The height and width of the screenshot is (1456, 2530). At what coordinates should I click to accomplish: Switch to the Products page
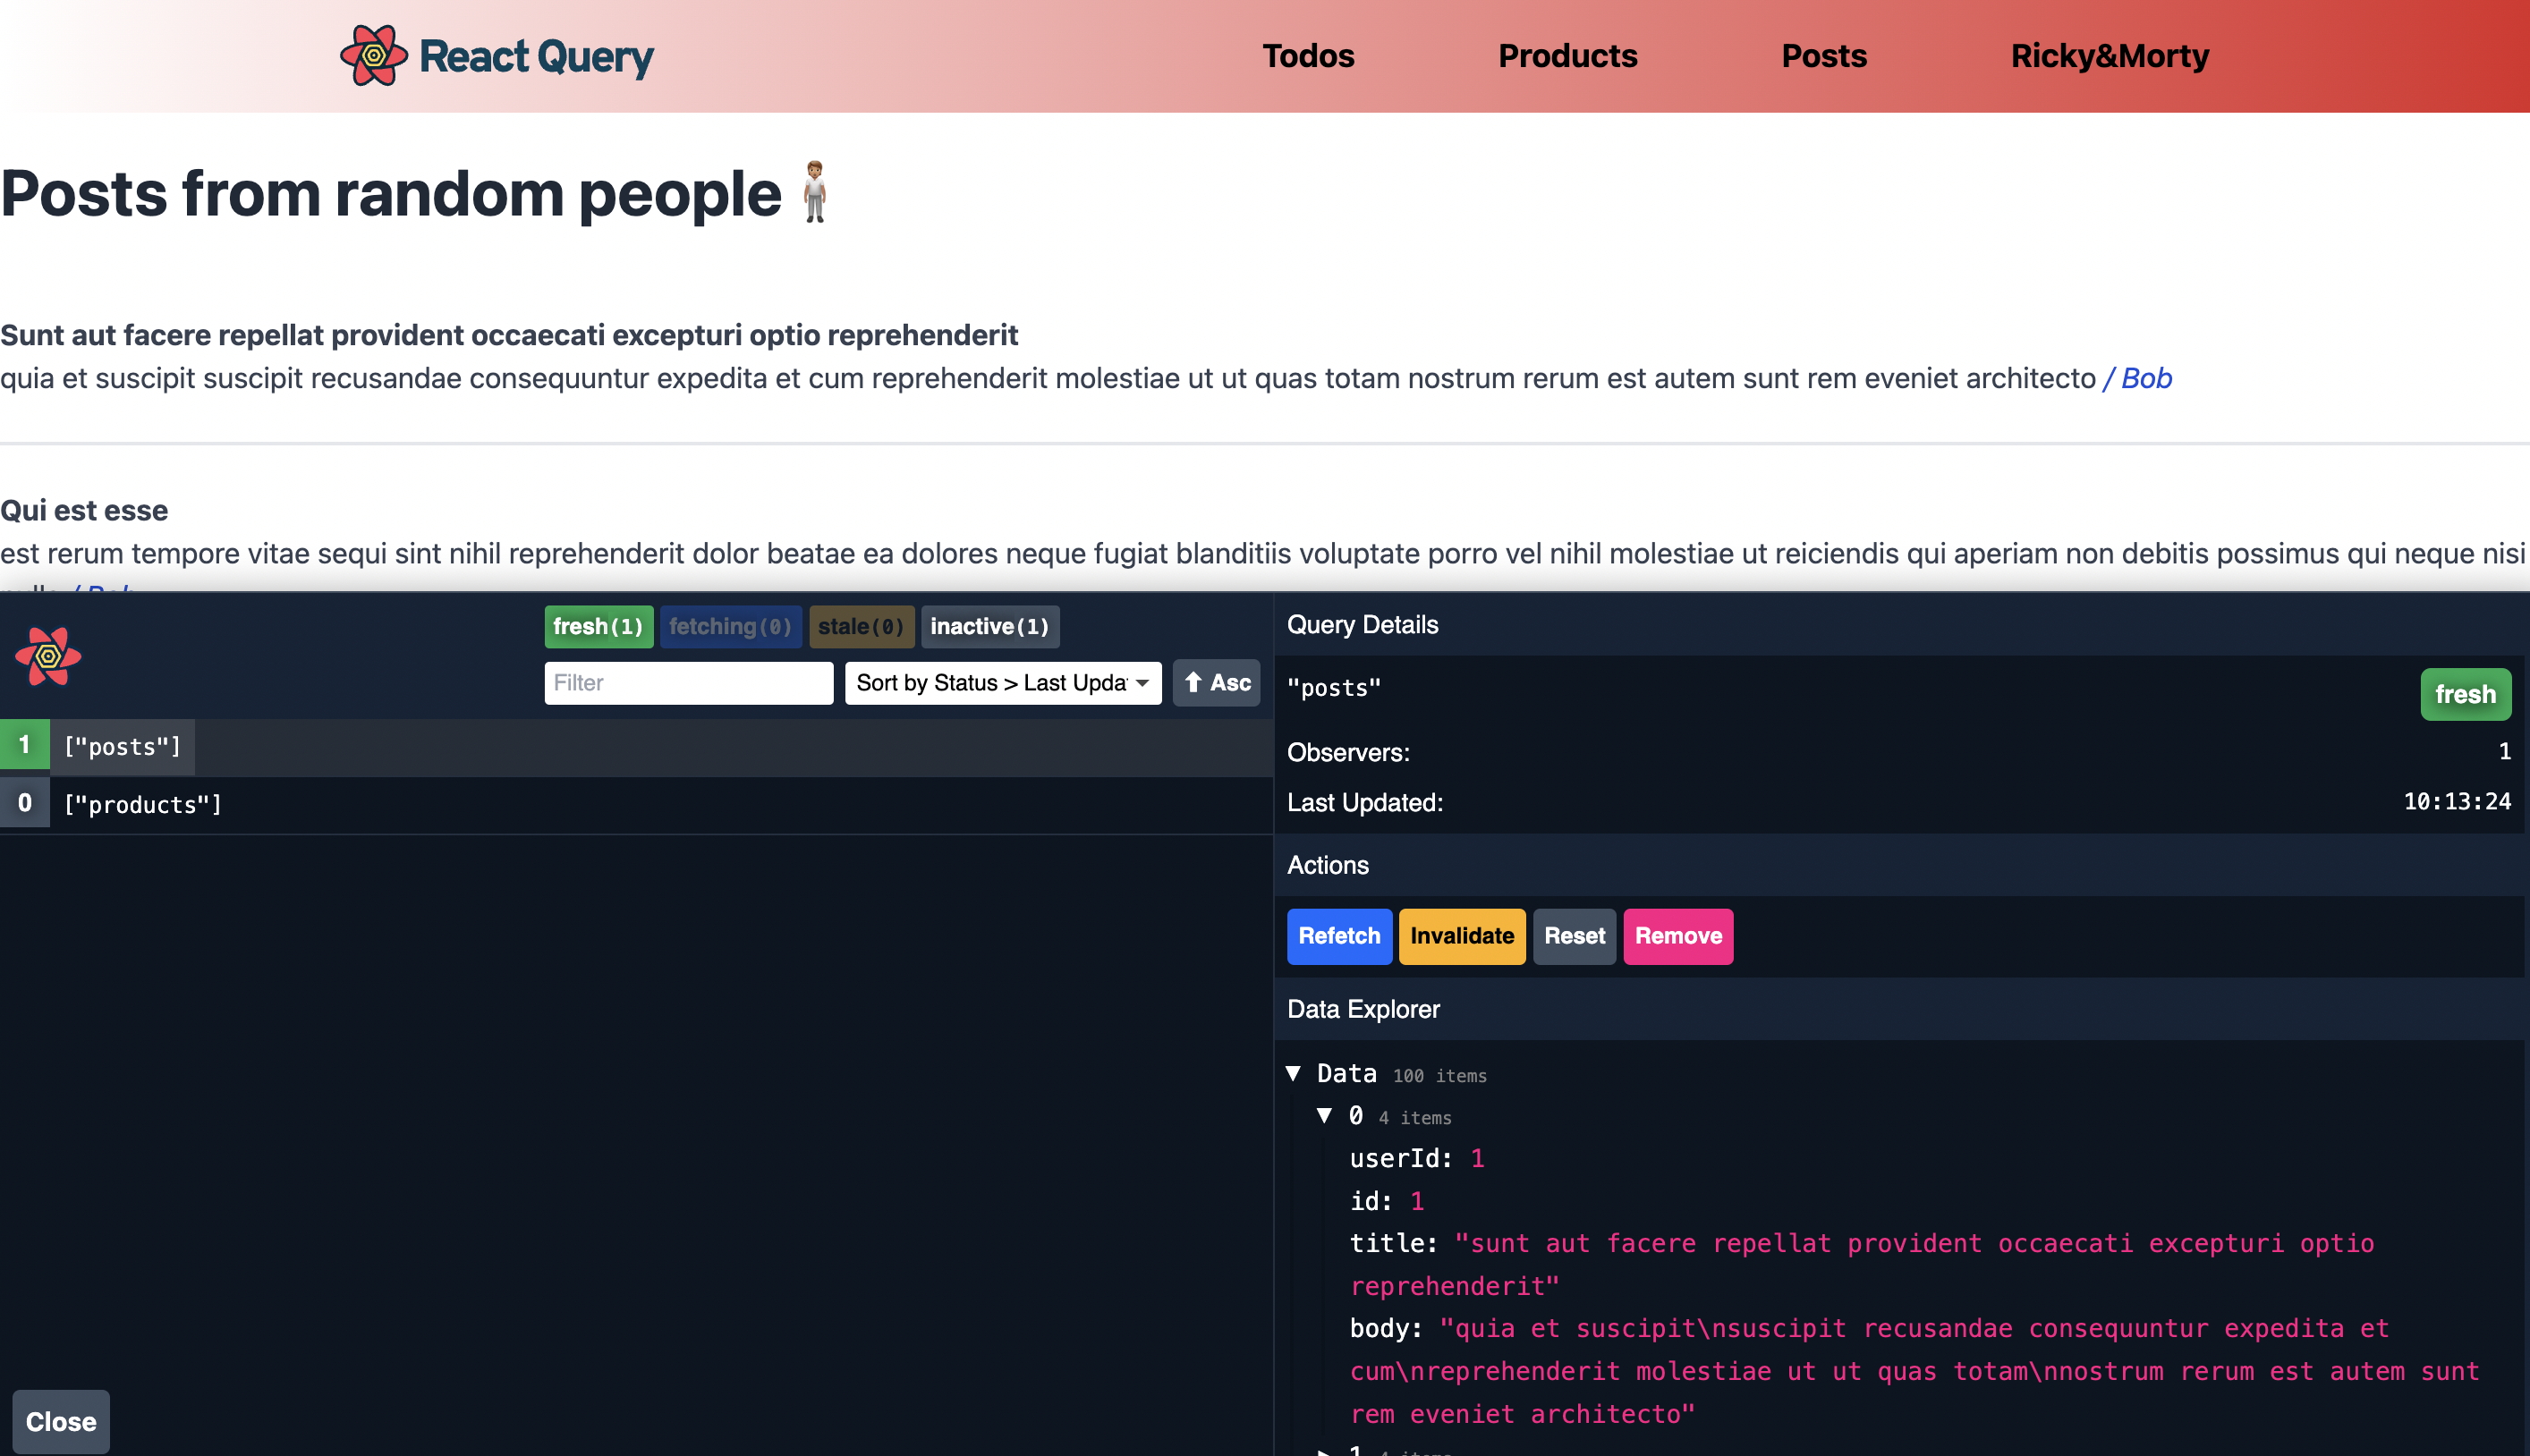tap(1567, 56)
